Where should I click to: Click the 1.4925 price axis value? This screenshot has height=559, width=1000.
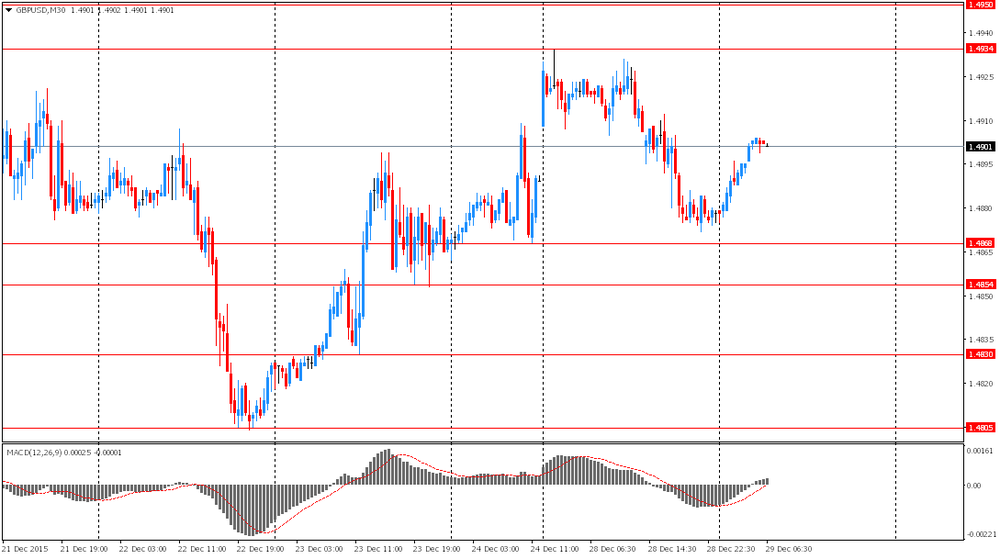[980, 77]
